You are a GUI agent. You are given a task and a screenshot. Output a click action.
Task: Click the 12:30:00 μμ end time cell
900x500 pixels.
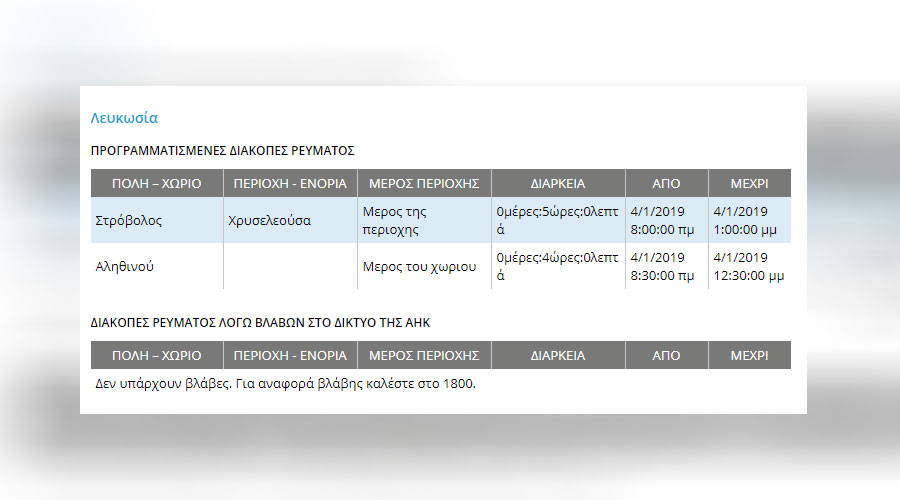(x=750, y=266)
